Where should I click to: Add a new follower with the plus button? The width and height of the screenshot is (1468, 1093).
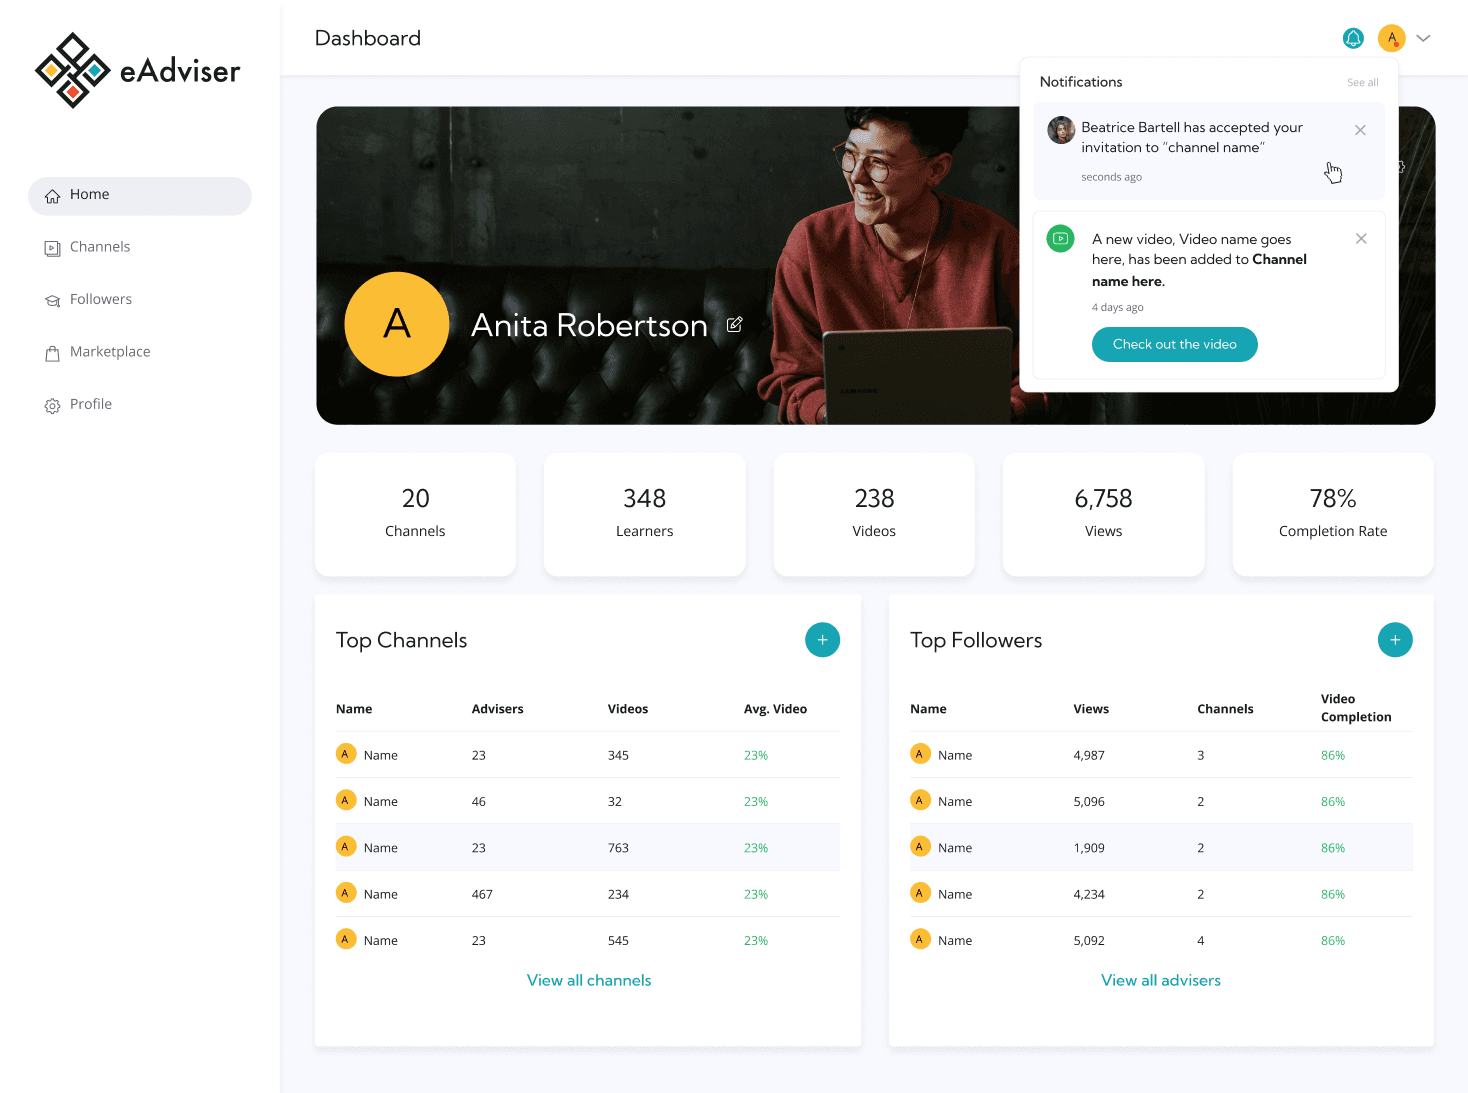click(x=1395, y=639)
